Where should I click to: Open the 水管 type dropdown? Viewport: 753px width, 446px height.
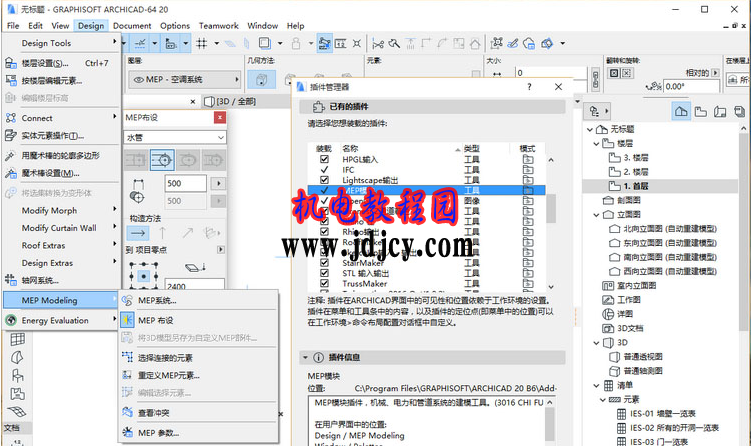click(174, 137)
